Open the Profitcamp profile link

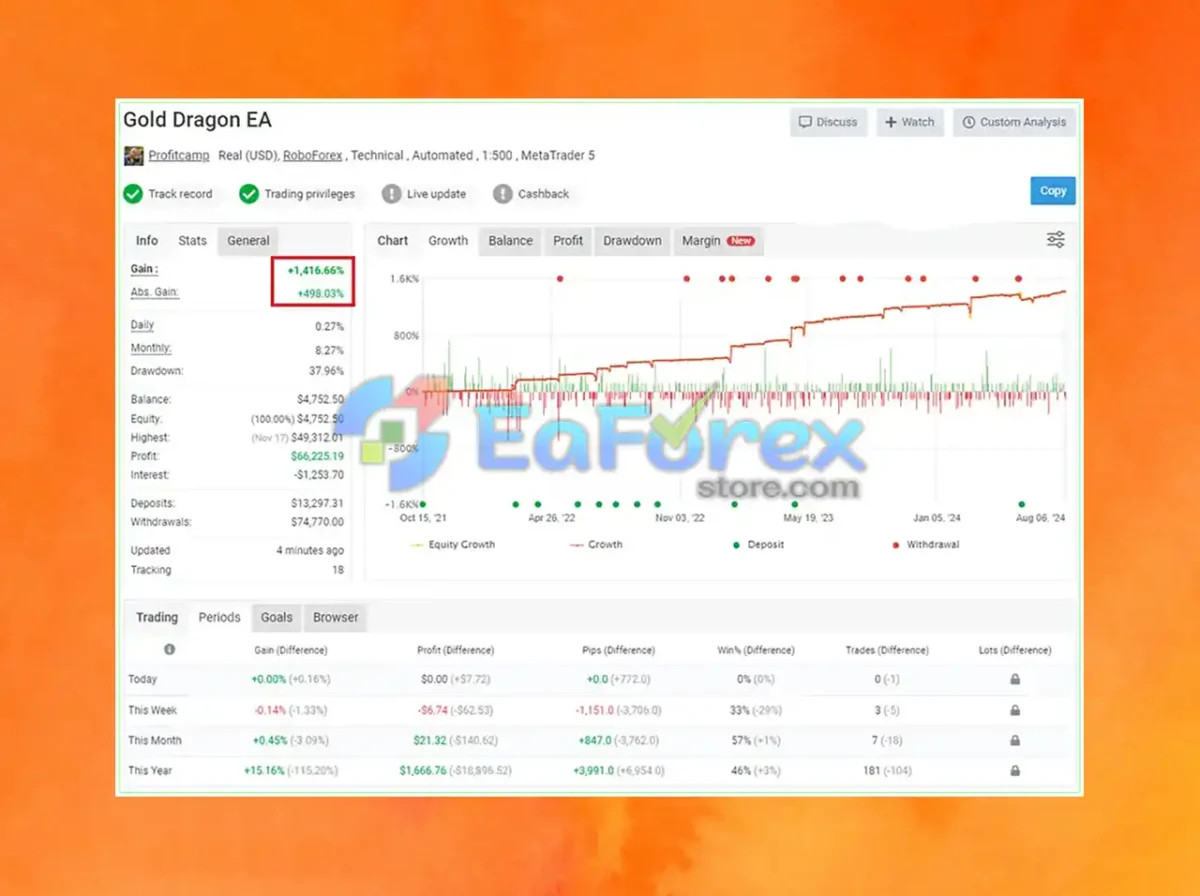tap(179, 156)
